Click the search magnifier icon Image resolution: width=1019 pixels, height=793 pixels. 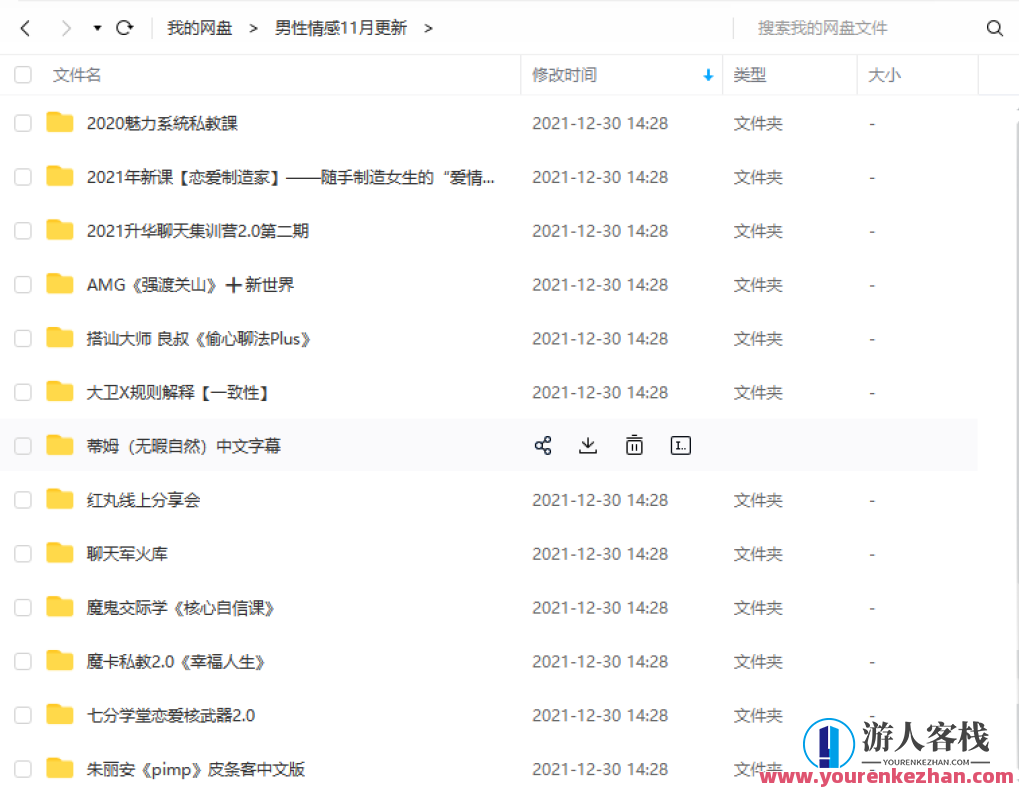point(994,28)
